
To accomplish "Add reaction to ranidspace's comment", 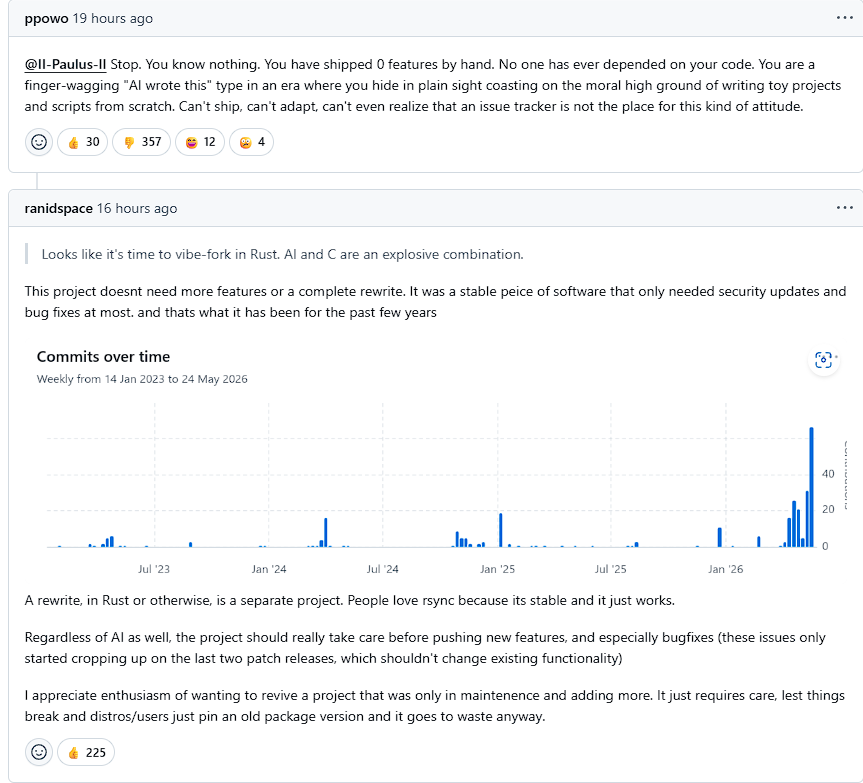I will click(x=39, y=752).
